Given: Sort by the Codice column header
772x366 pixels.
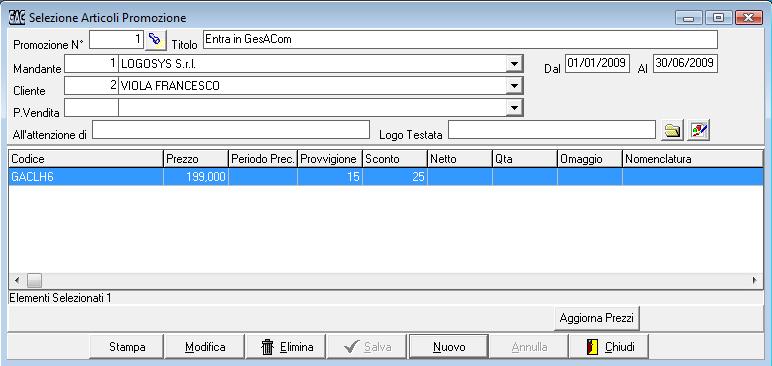Looking at the screenshot, I should 86,159.
